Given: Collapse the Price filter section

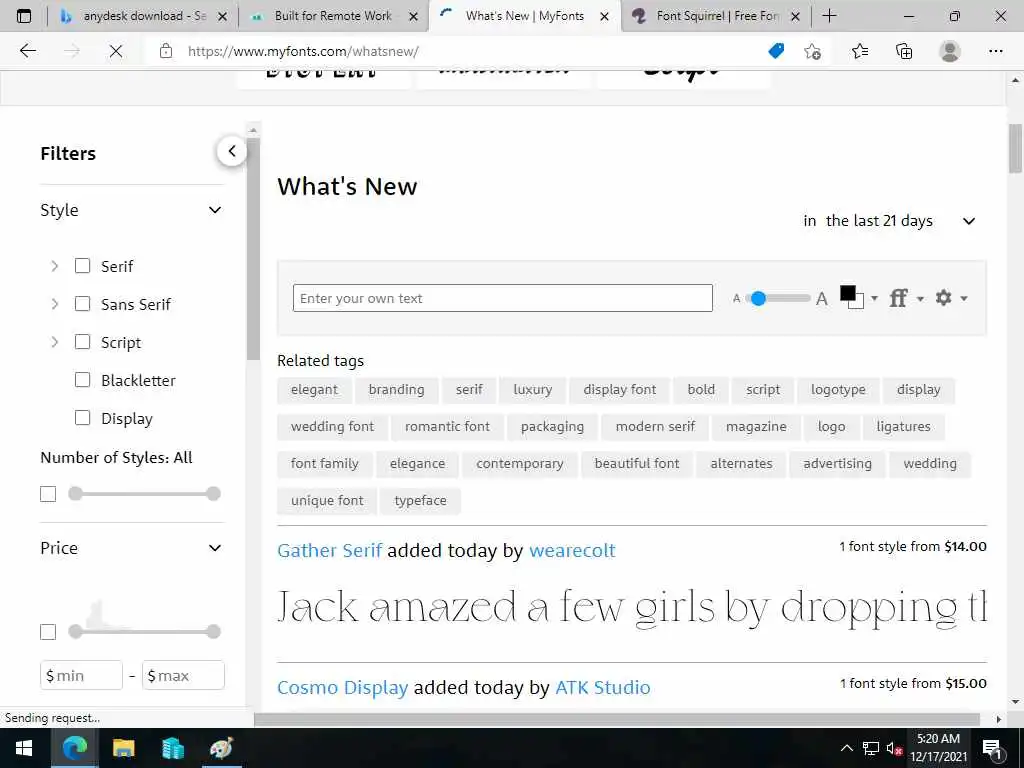Looking at the screenshot, I should (x=215, y=548).
